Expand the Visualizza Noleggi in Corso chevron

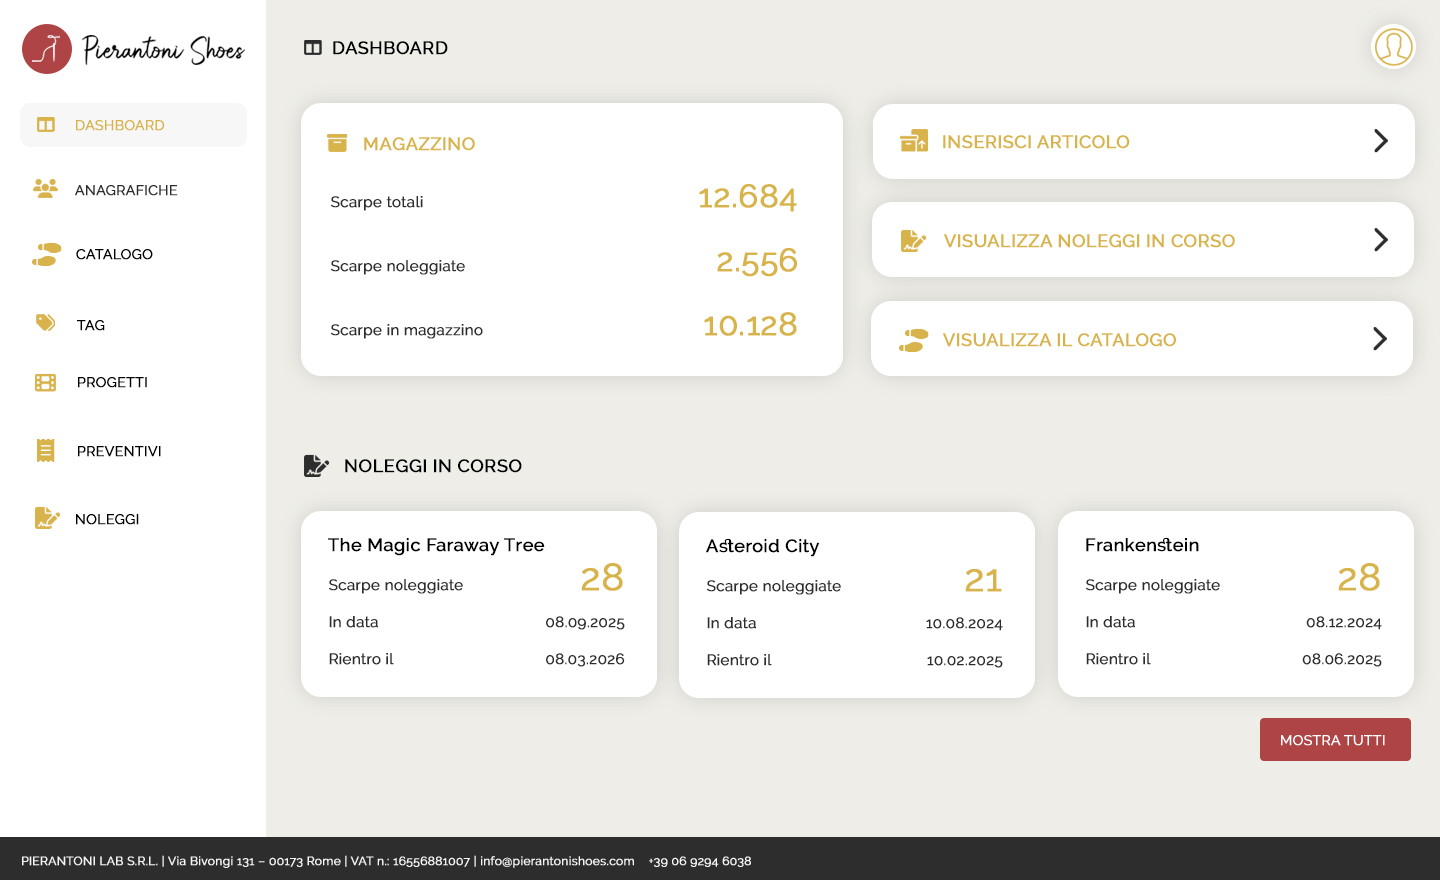[1380, 240]
